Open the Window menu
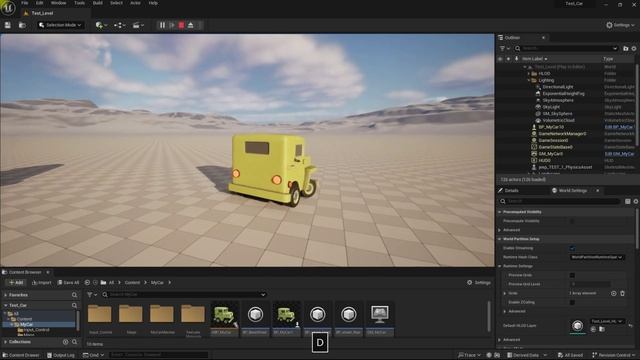 tap(58, 3)
